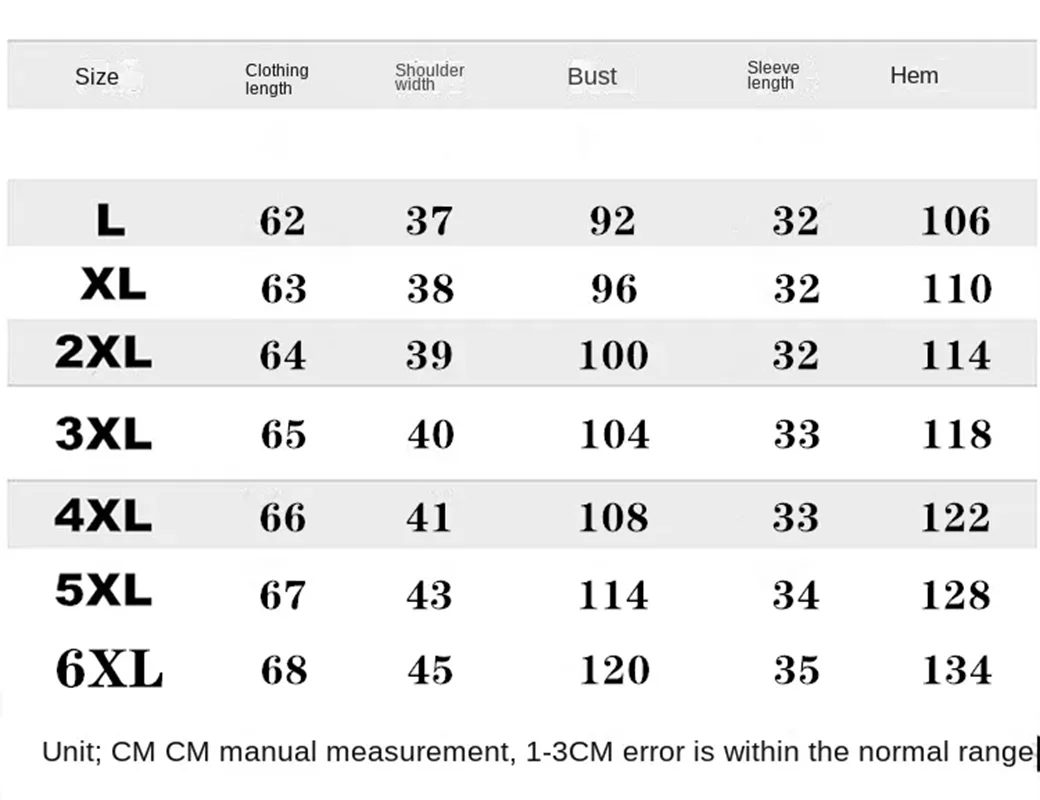
Task: Click the Hem column header
Action: coord(914,75)
